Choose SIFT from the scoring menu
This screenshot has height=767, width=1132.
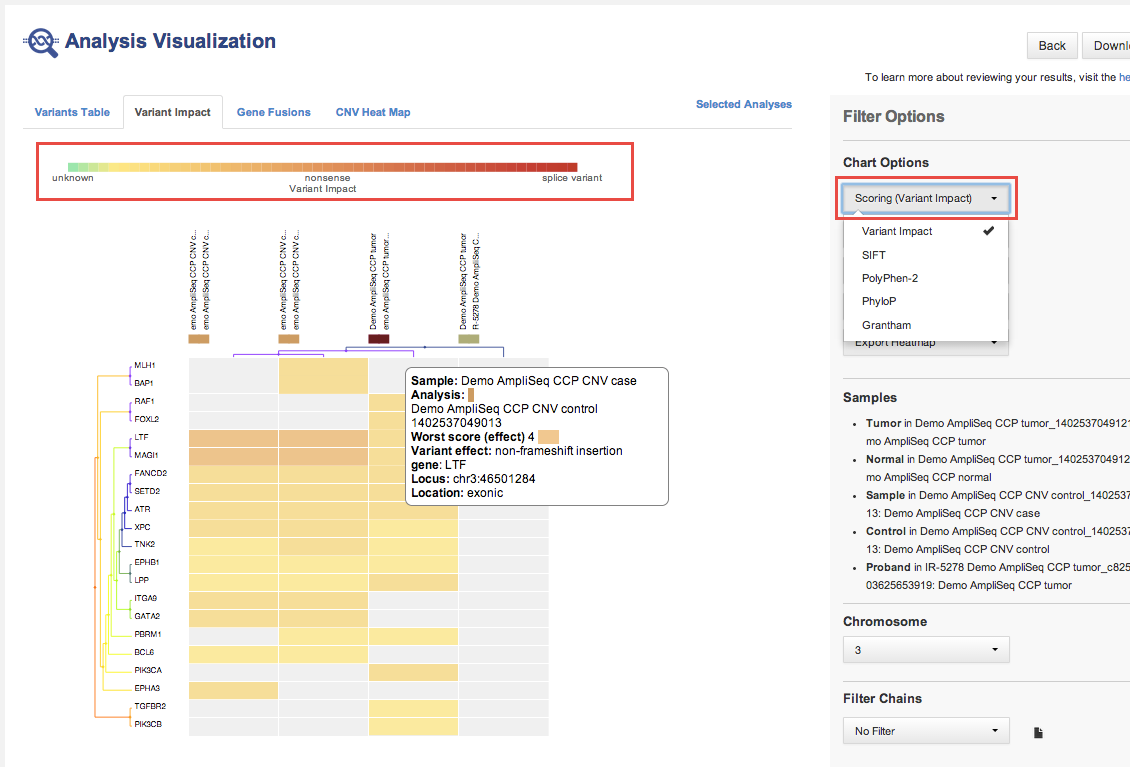click(x=874, y=255)
